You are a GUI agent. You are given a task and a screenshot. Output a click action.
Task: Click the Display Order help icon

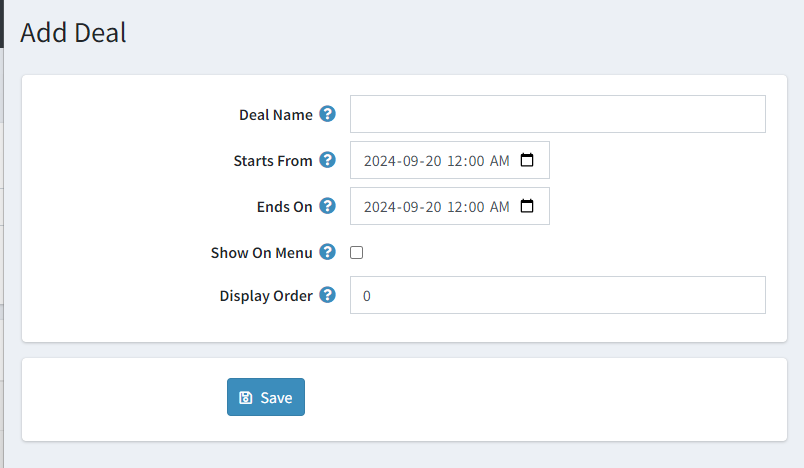[x=327, y=295]
